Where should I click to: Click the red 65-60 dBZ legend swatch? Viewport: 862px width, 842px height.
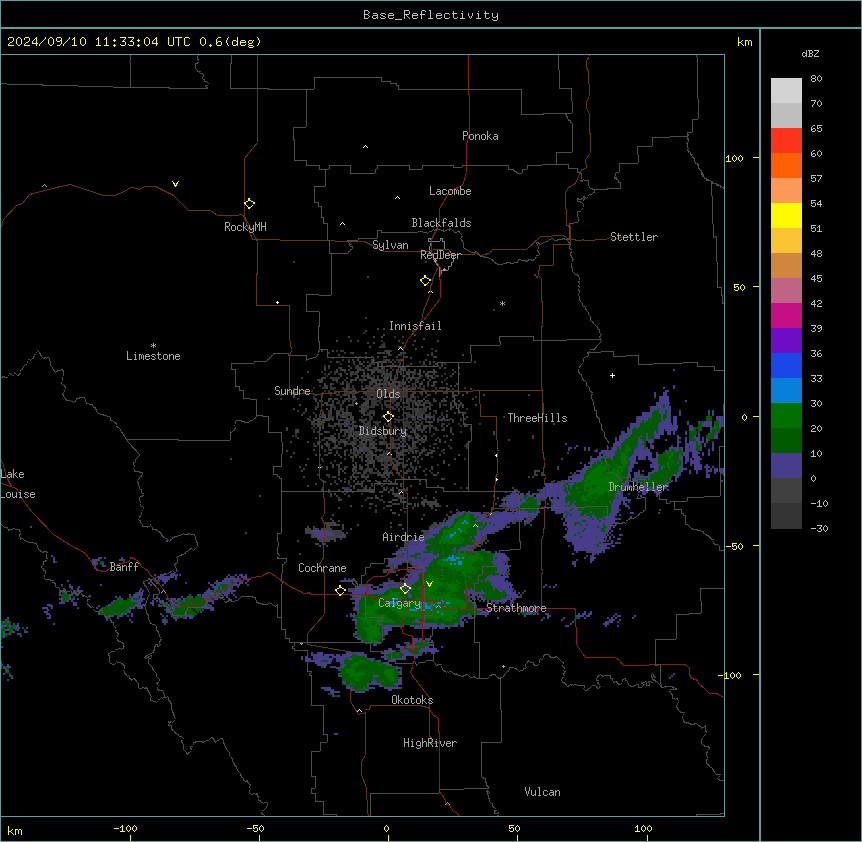tap(786, 141)
